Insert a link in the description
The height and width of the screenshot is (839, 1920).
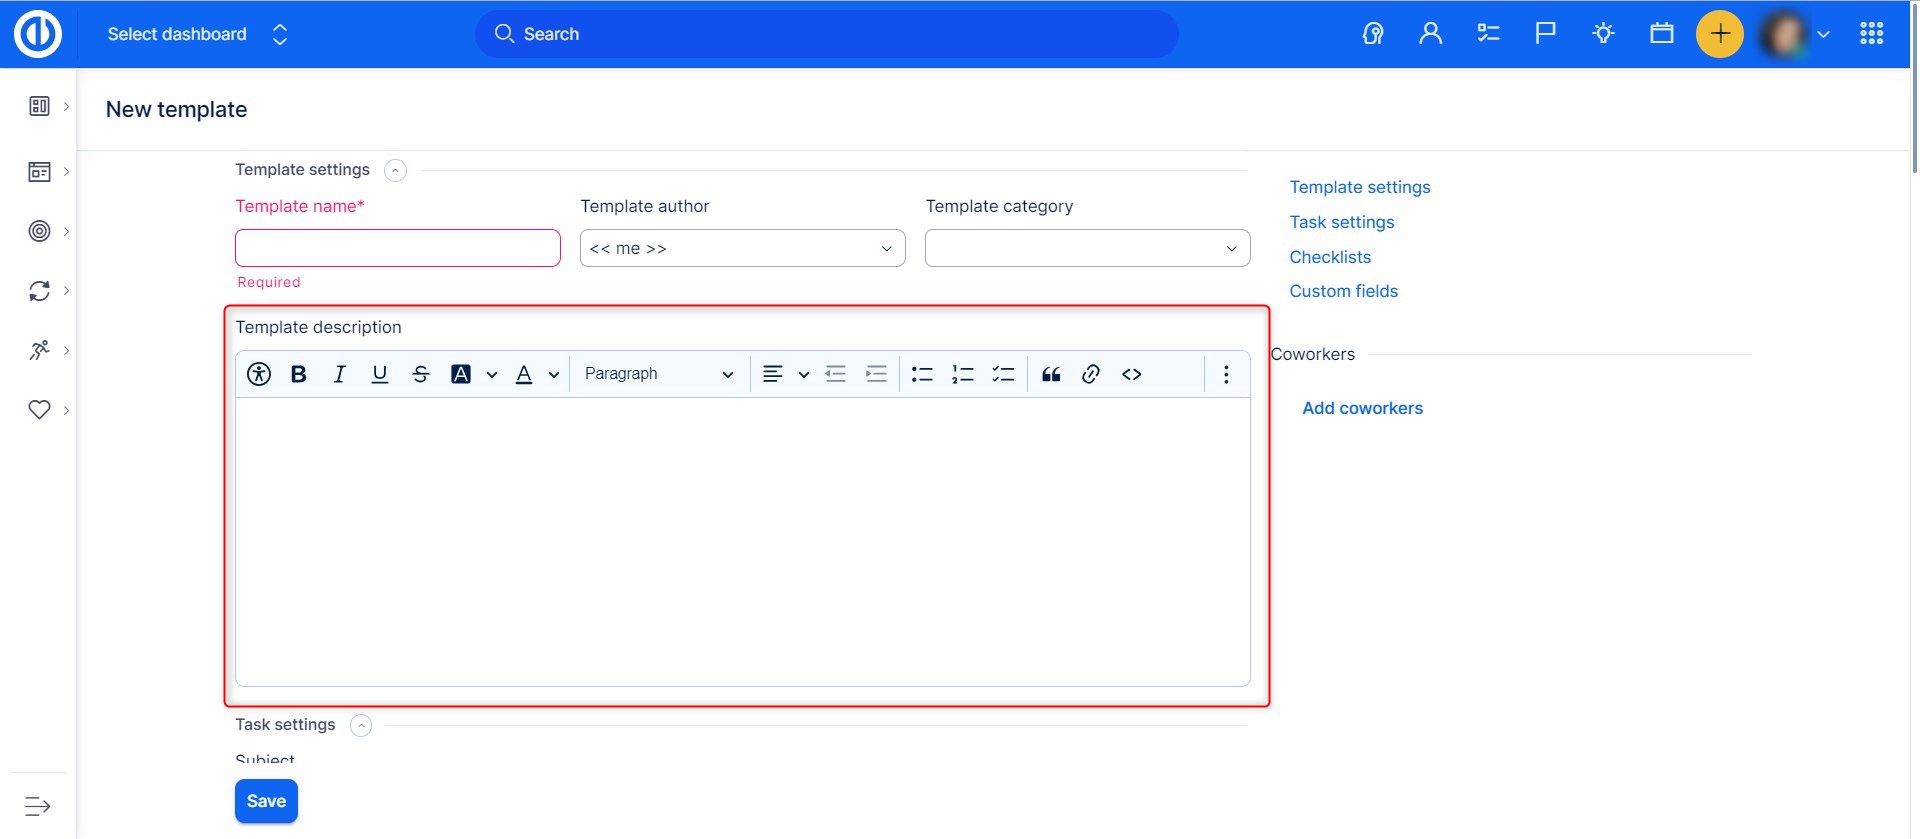1091,374
